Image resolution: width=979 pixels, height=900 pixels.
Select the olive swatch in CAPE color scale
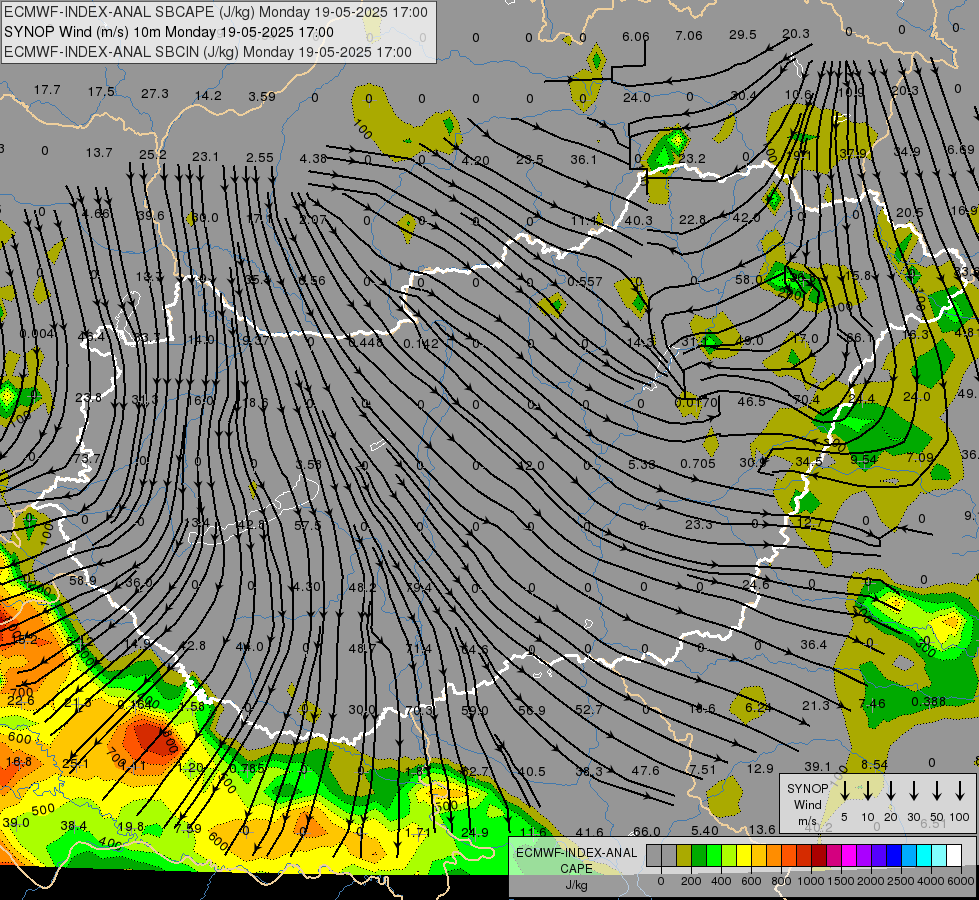pyautogui.click(x=684, y=856)
